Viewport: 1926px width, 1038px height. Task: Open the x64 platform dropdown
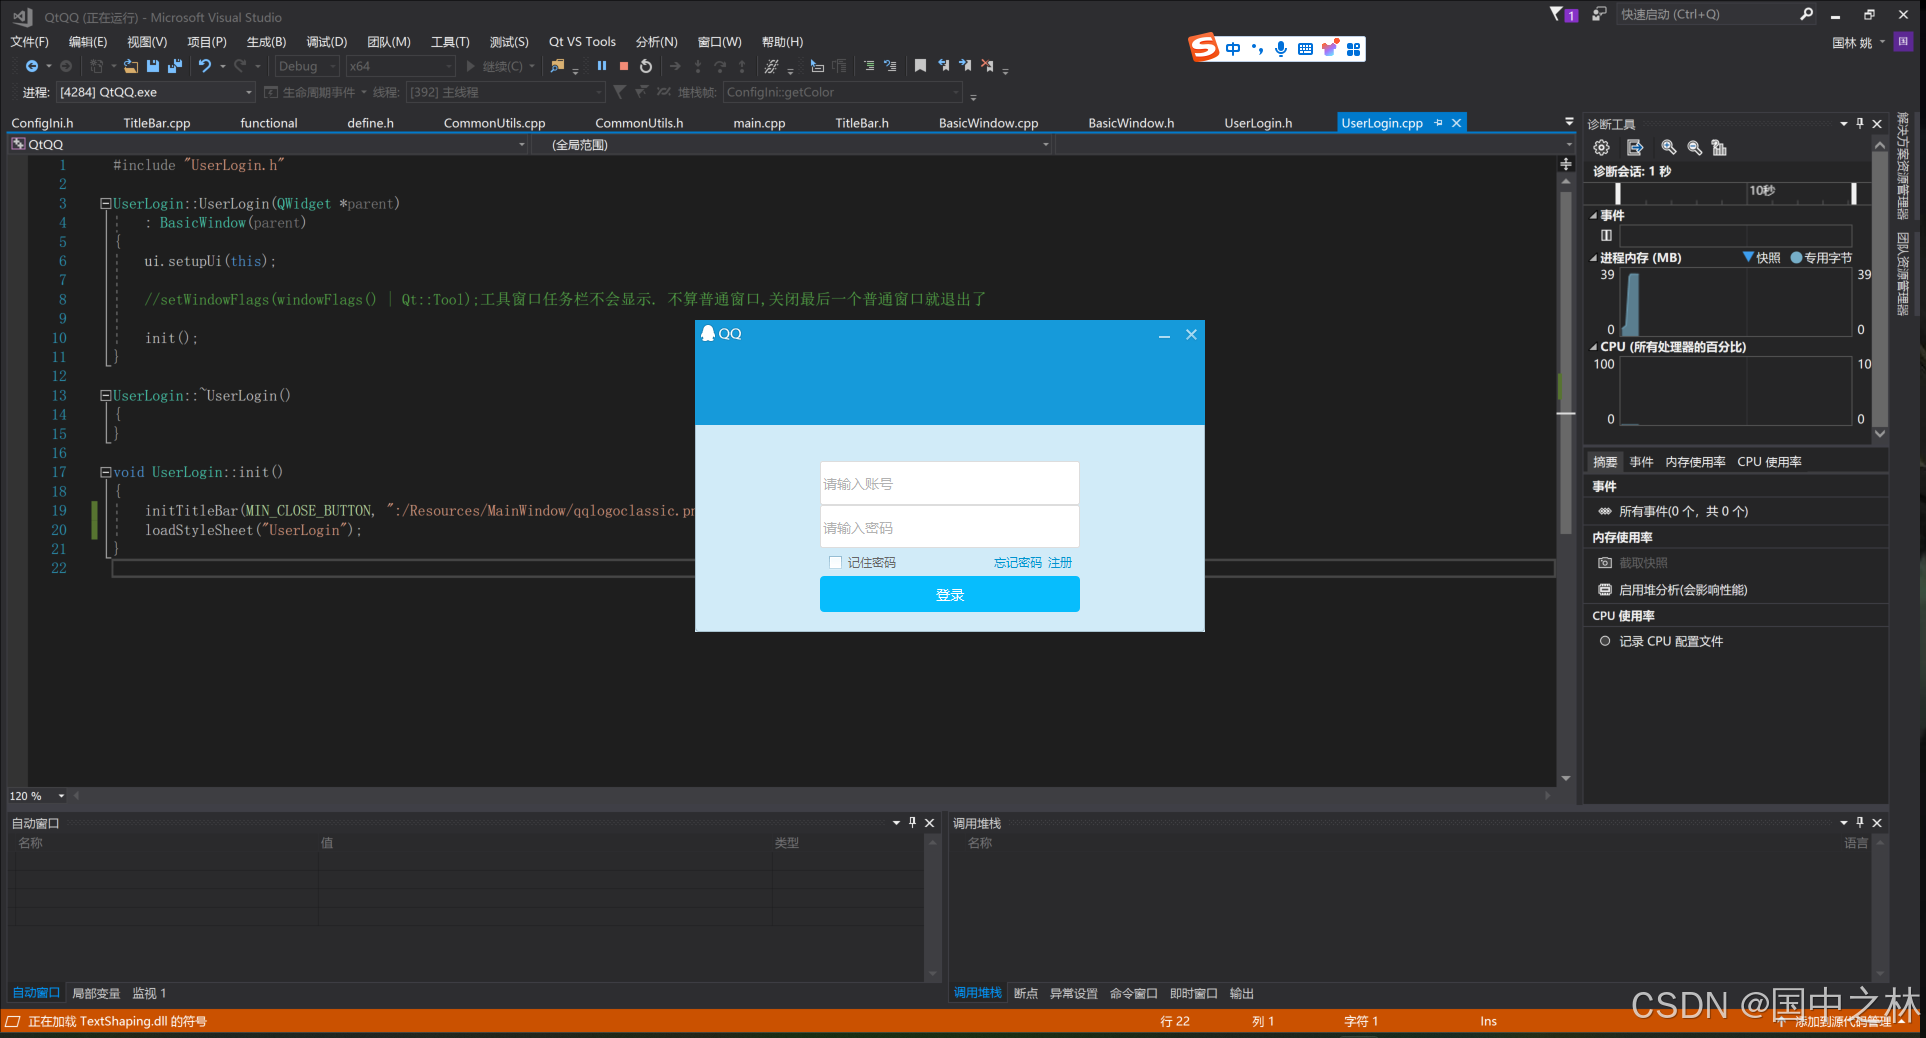tap(401, 66)
